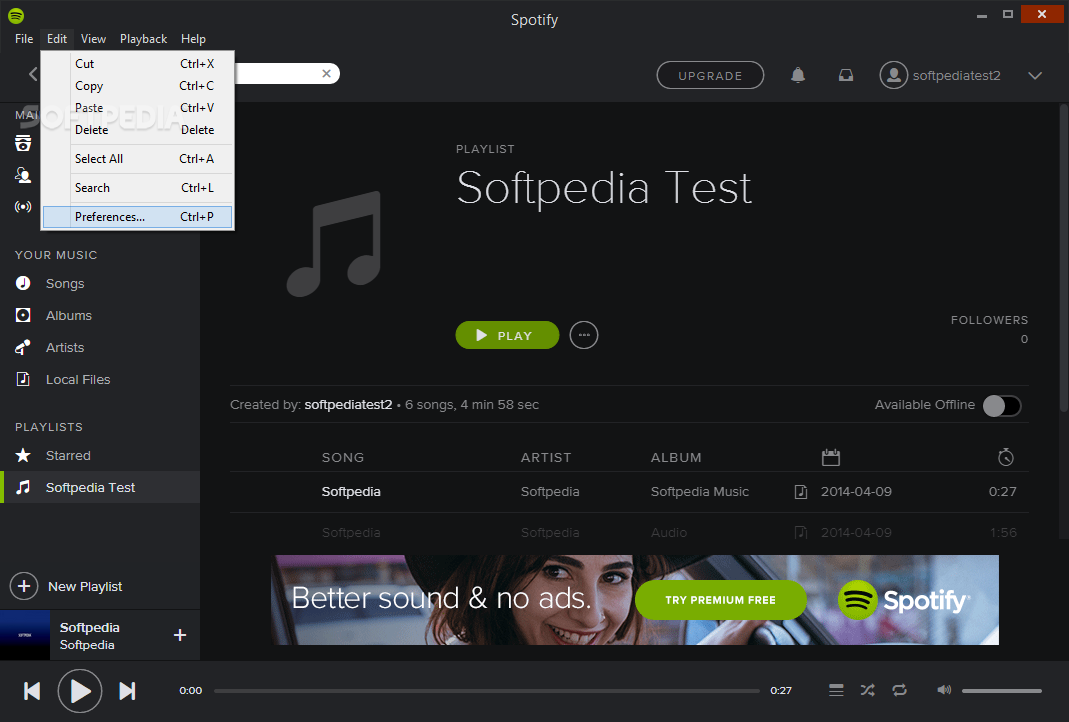
Task: Add the current song with the plus icon
Action: click(180, 635)
